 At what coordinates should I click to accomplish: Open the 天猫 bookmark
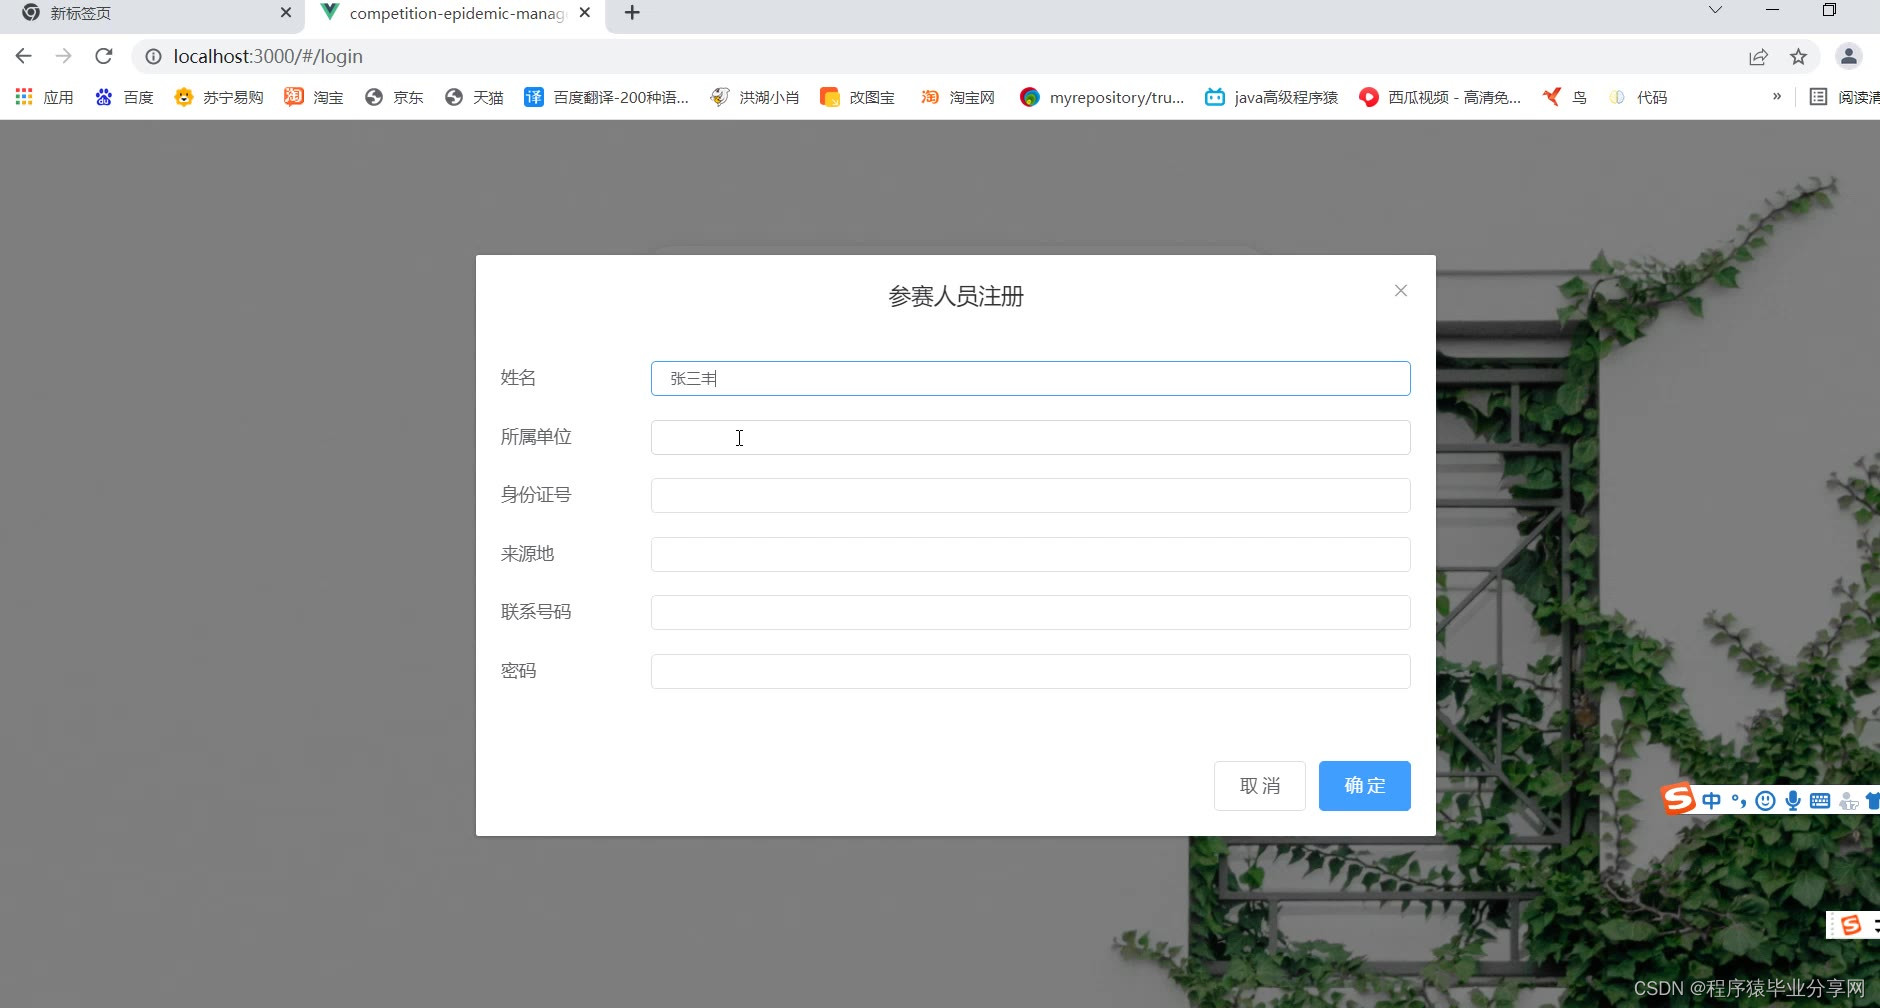point(474,97)
